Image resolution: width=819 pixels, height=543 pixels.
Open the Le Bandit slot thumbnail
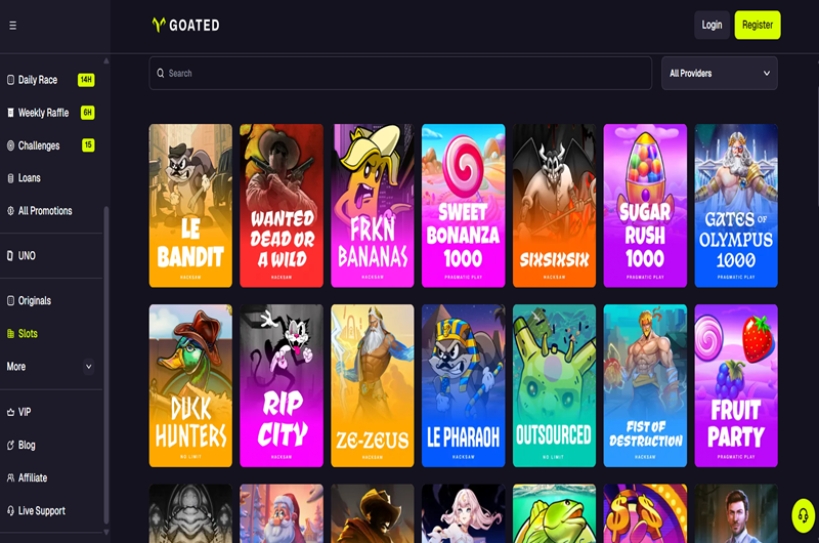pos(191,205)
